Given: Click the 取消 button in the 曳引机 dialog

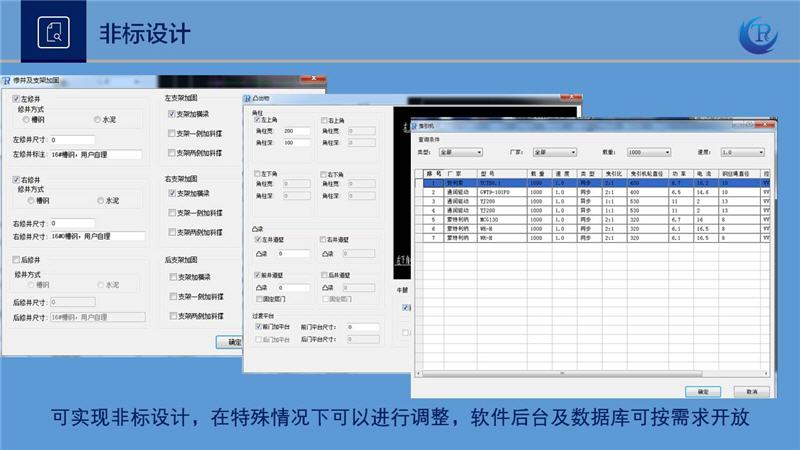Looking at the screenshot, I should (751, 391).
